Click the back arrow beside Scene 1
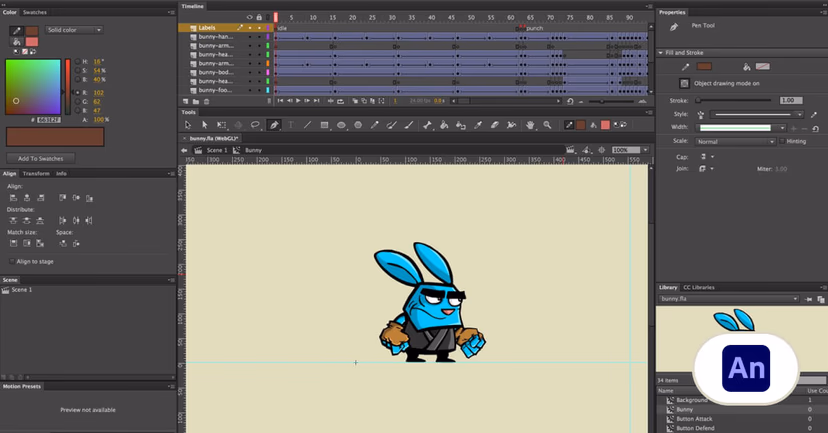 (x=184, y=150)
